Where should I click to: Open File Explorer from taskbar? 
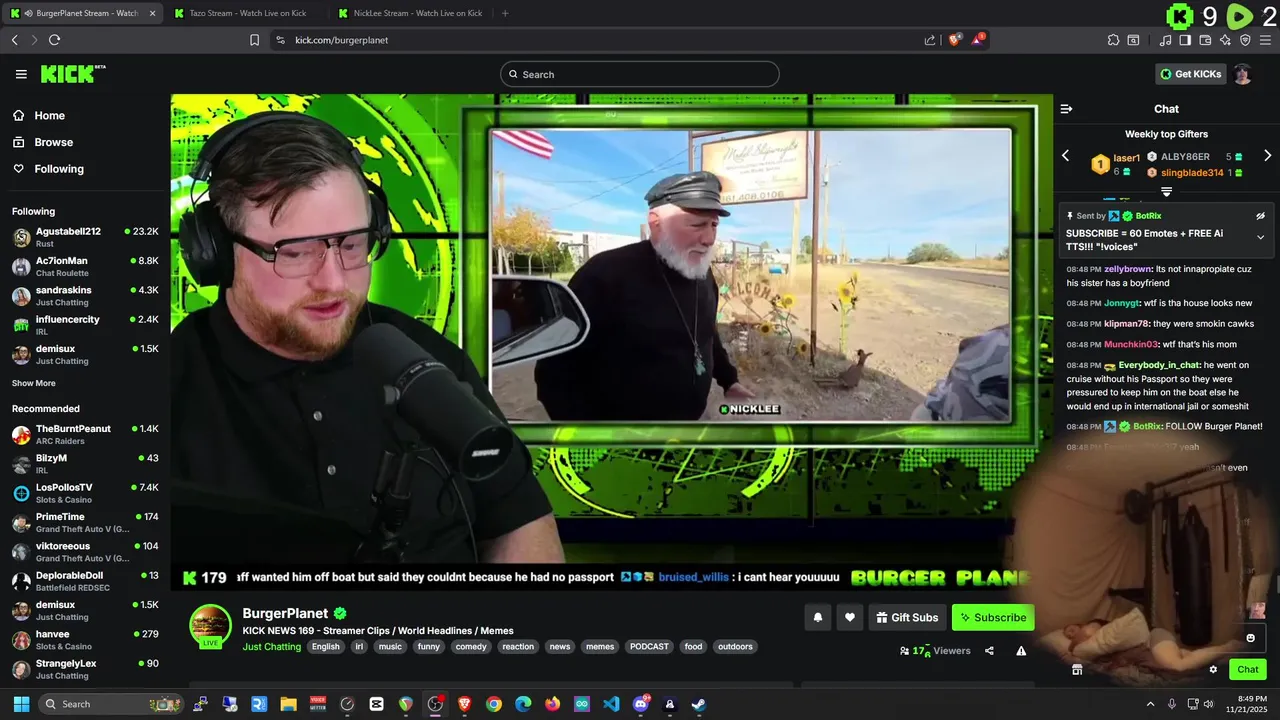coord(288,704)
